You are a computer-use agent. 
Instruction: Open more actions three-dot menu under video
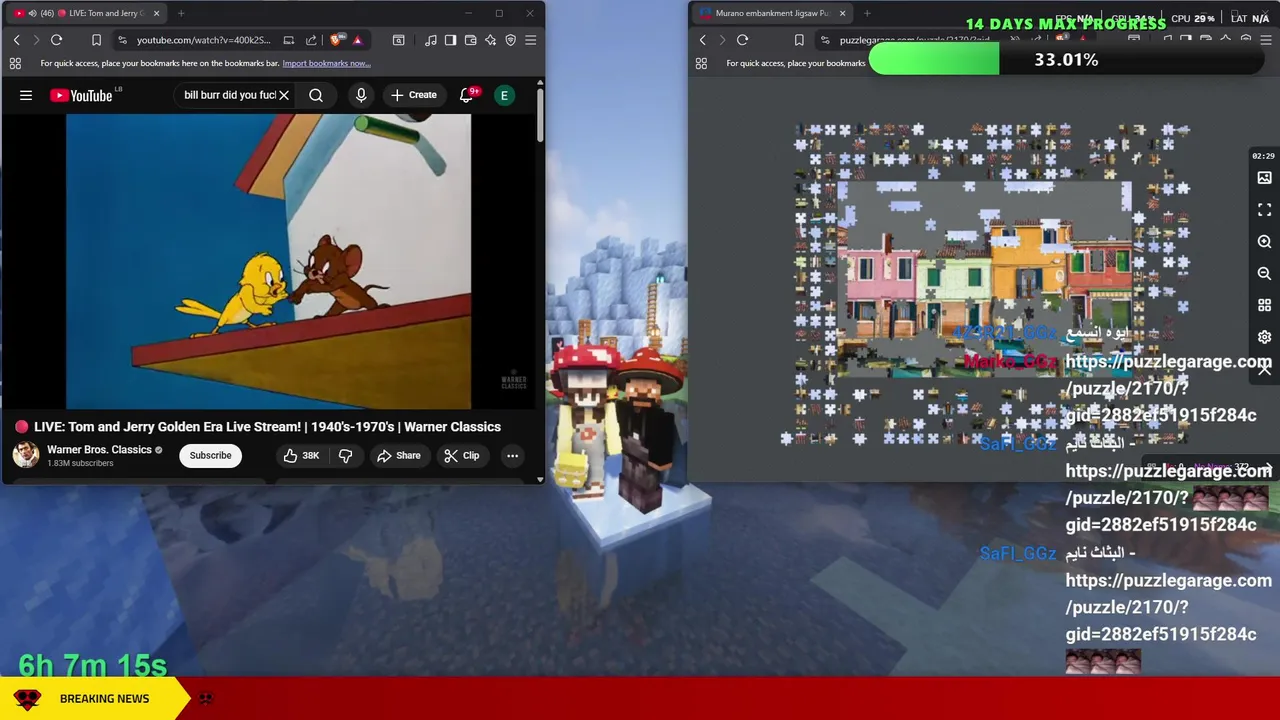512,455
